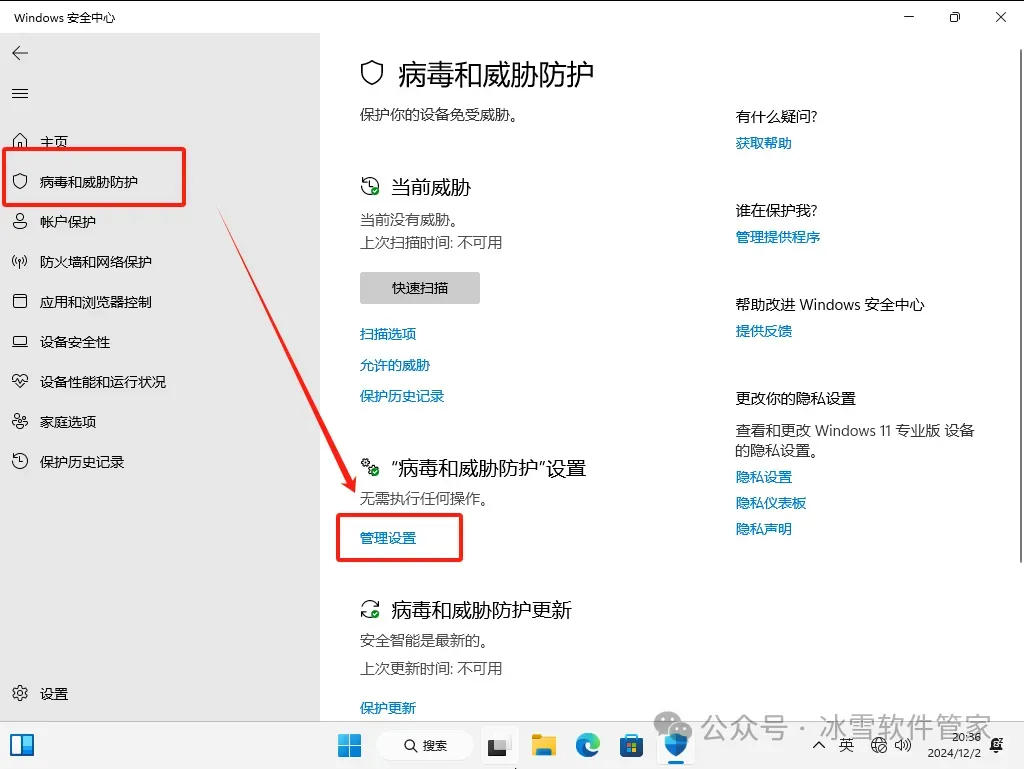Open 应用和浏览器控制 page
1024x769 pixels.
(96, 302)
